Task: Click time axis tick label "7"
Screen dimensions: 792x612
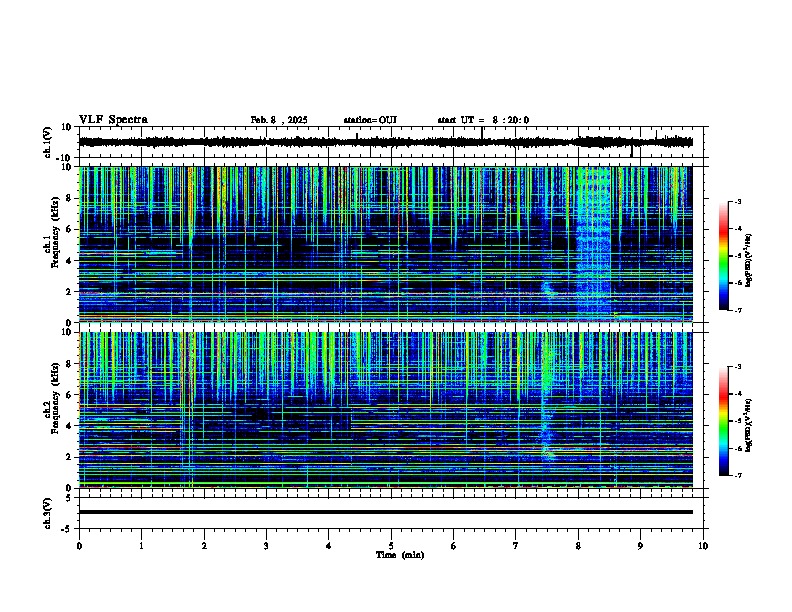Action: point(516,546)
